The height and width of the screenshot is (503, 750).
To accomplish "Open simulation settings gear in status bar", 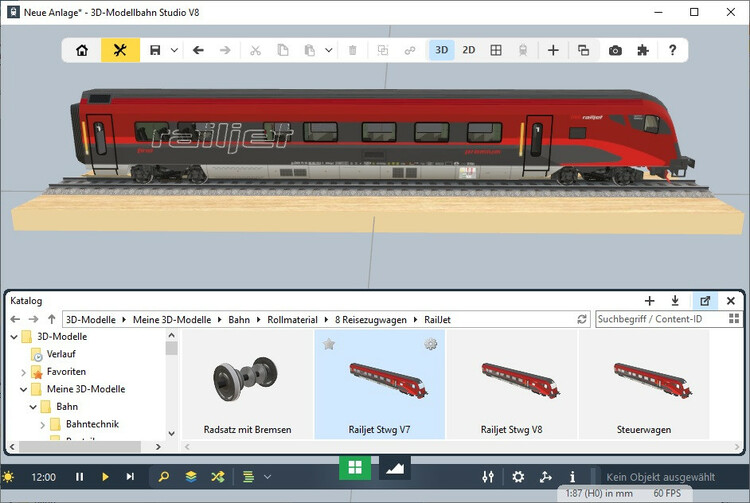I will click(x=518, y=477).
